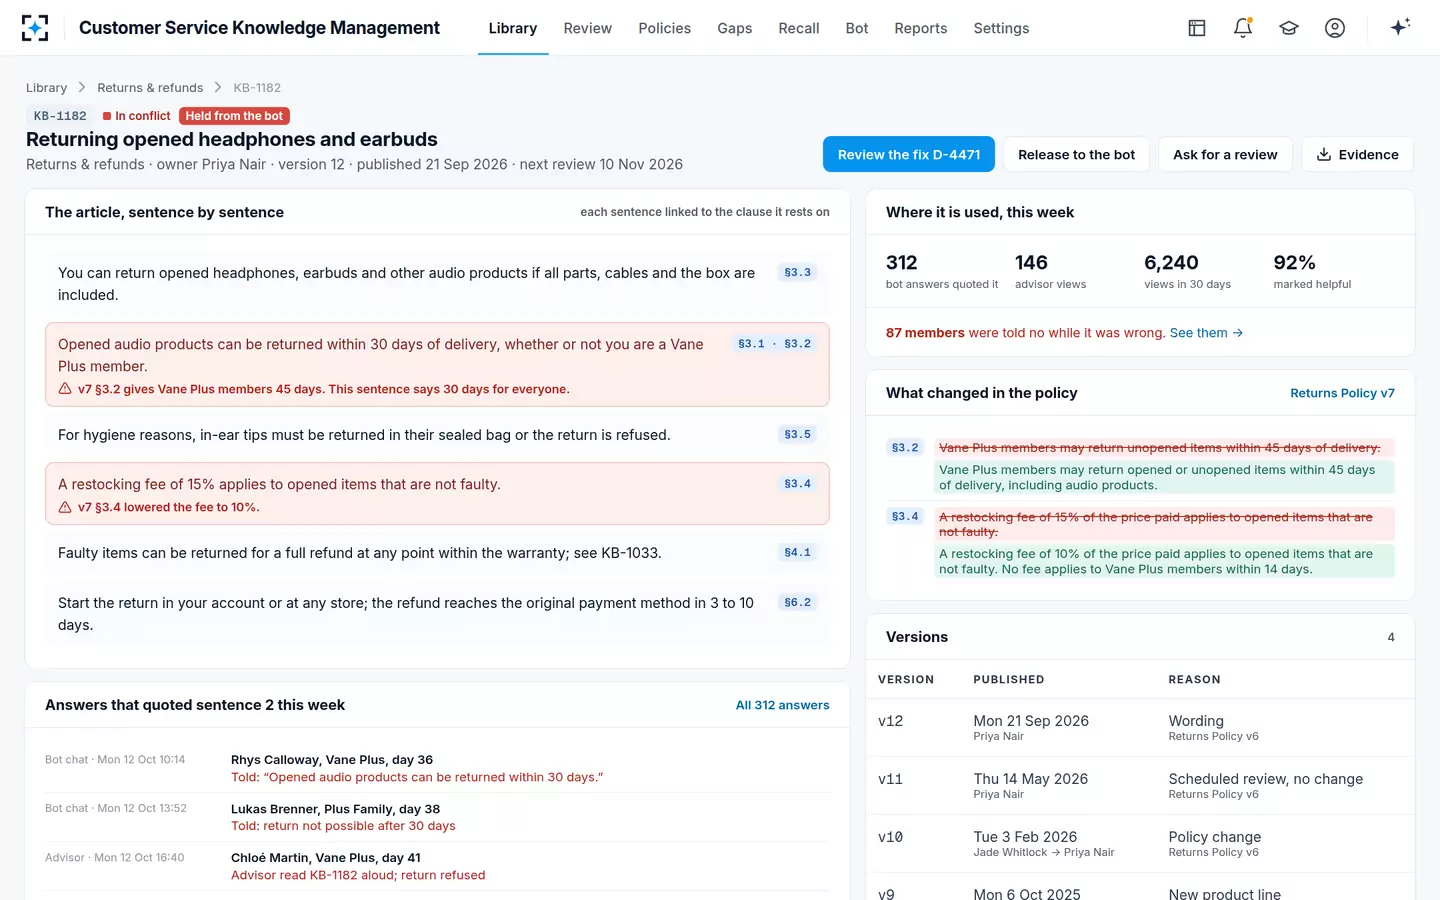Open the user account icon

pyautogui.click(x=1335, y=28)
